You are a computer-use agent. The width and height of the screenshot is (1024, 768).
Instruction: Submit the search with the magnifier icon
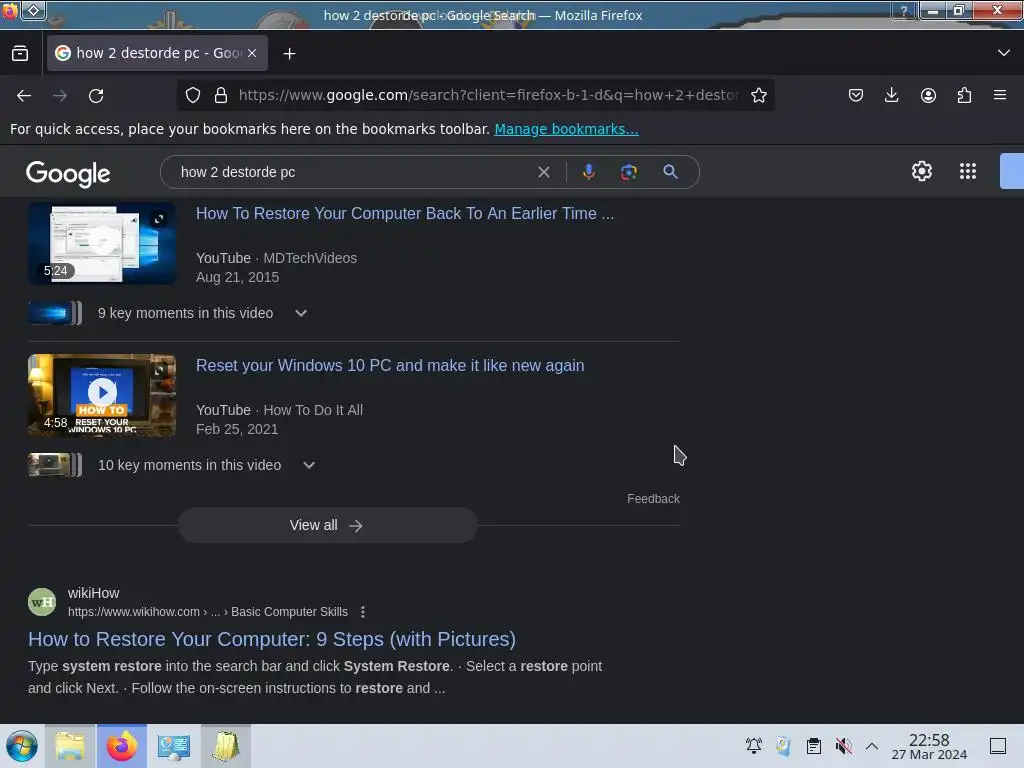point(670,172)
